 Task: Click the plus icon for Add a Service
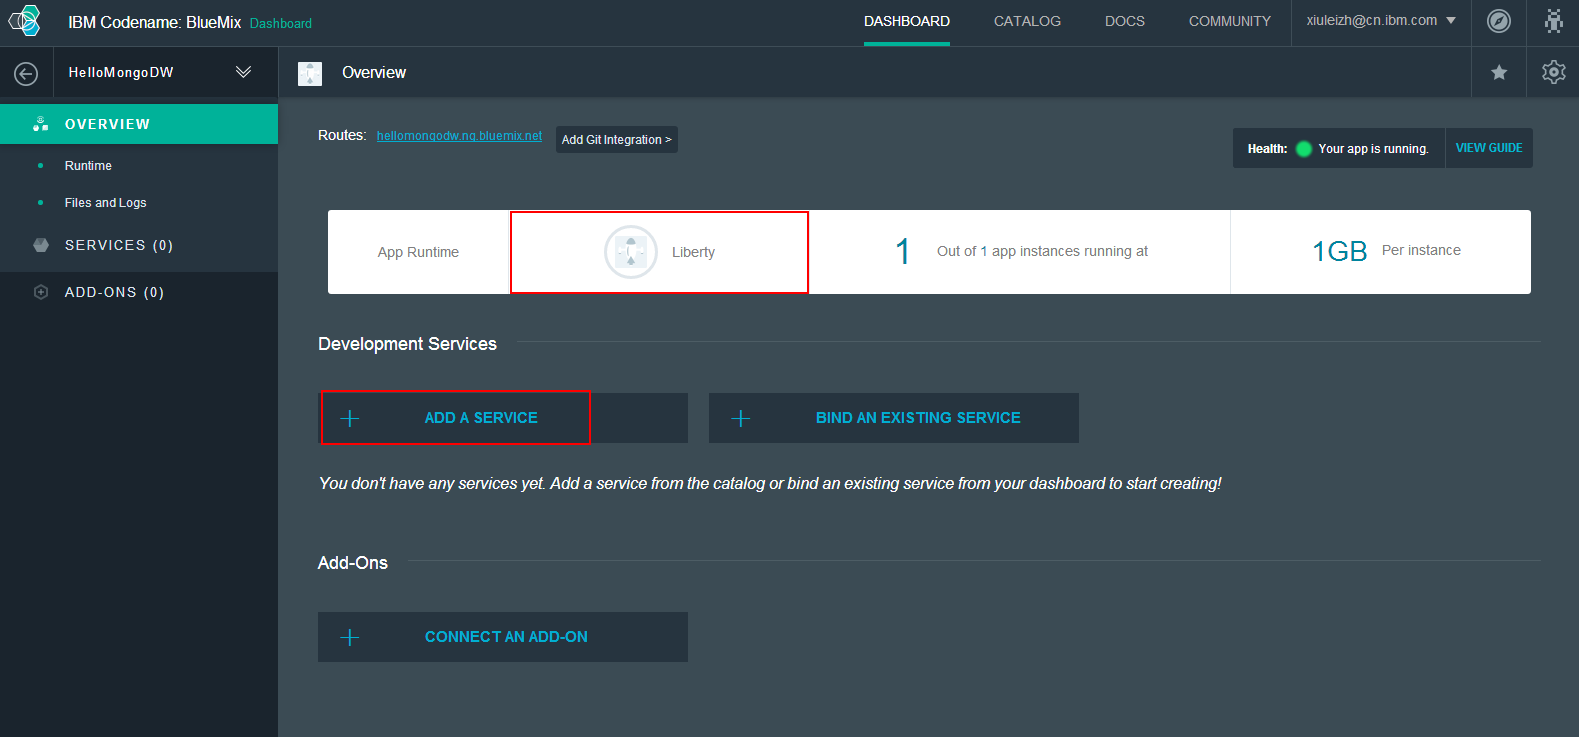[x=350, y=418]
